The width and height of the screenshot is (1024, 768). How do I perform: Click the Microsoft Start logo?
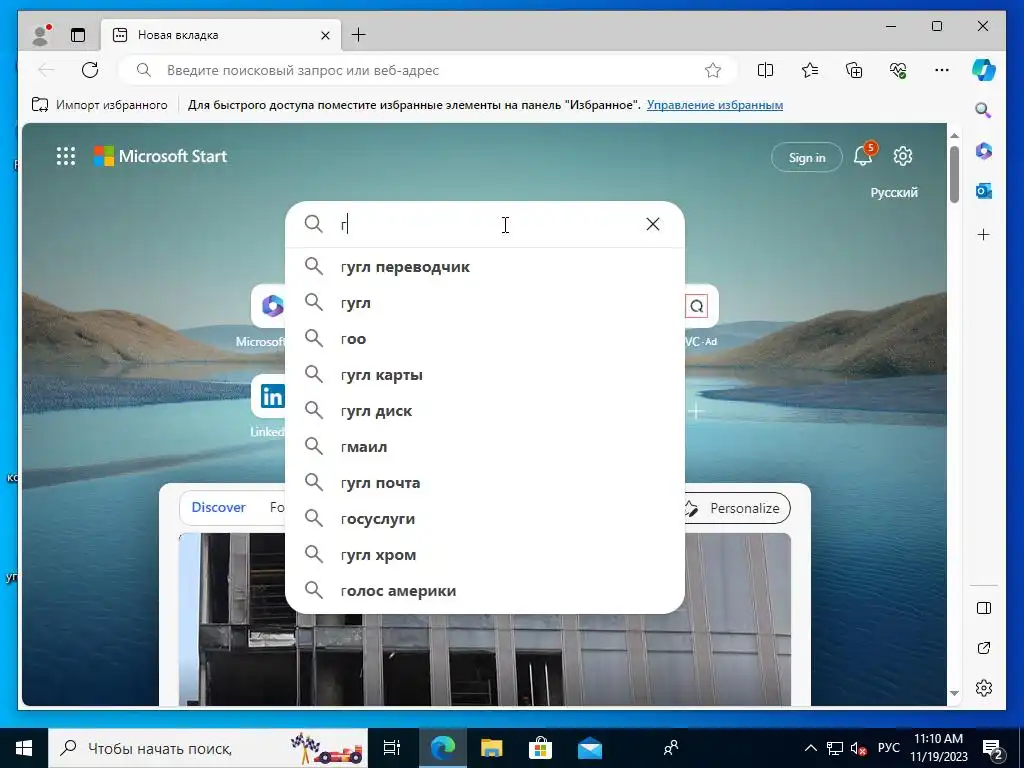pyautogui.click(x=161, y=156)
